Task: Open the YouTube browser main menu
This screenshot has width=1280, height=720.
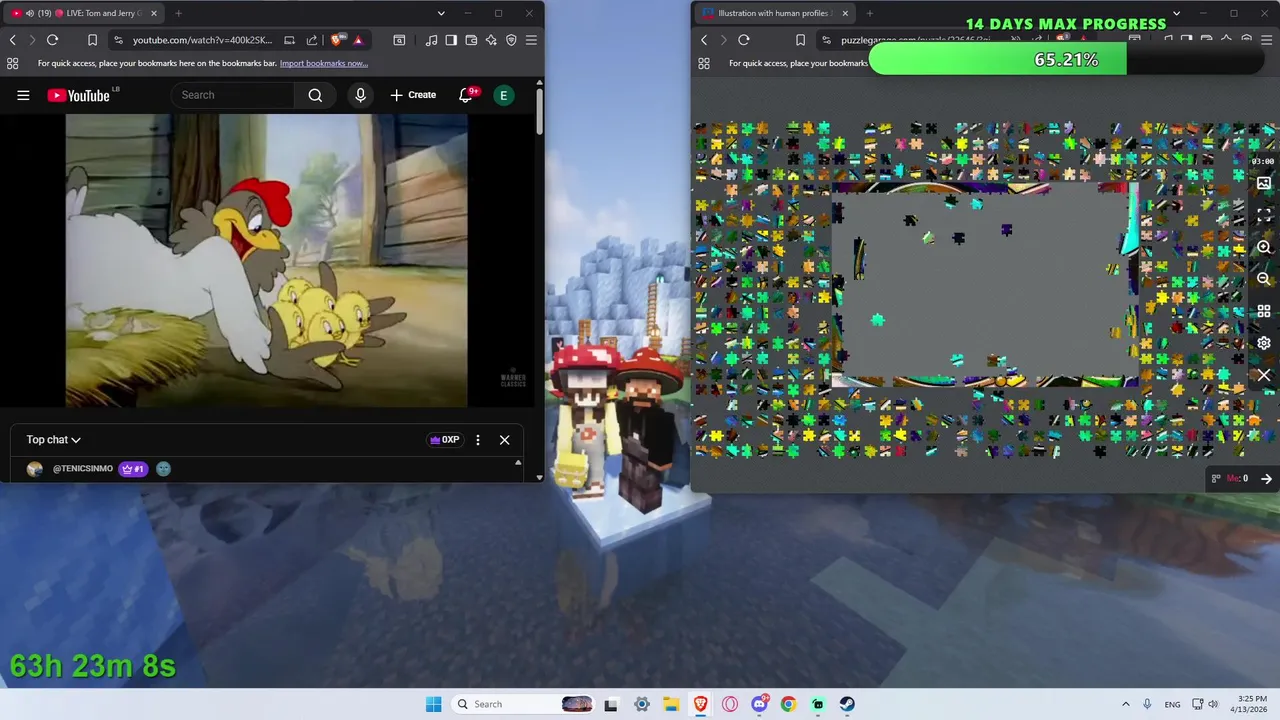Action: coord(531,40)
